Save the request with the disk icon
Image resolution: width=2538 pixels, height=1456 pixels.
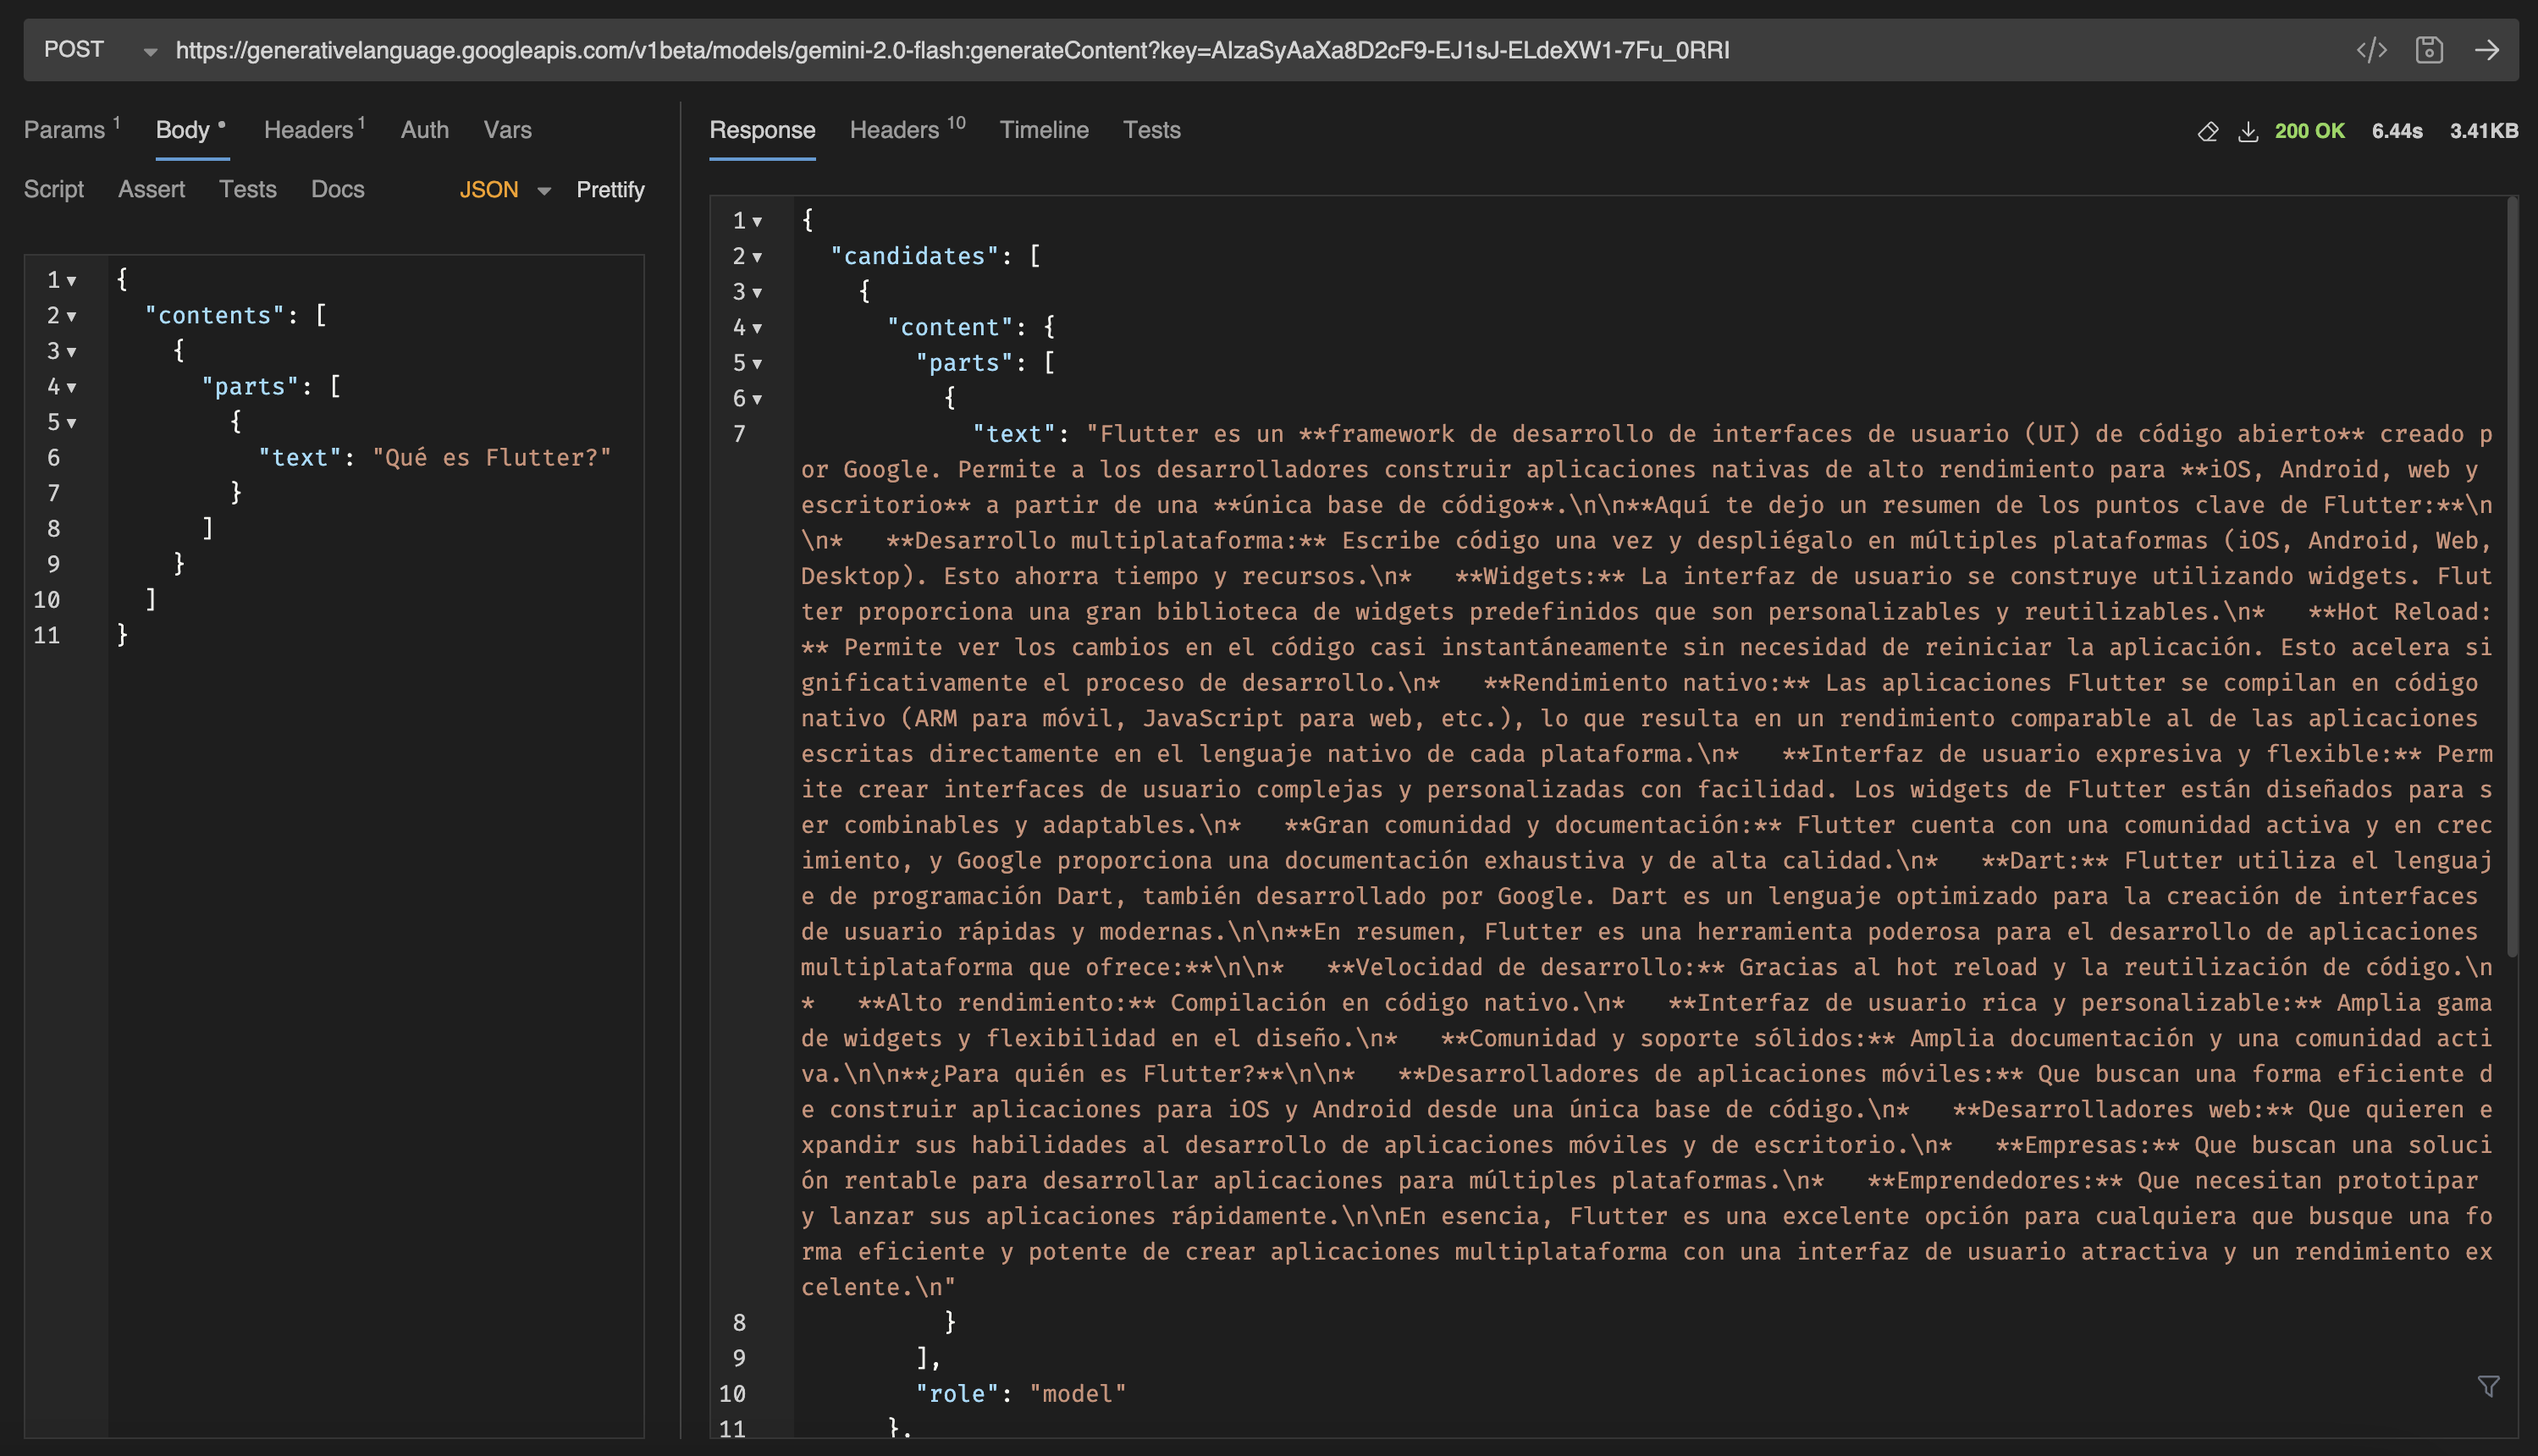click(x=2429, y=50)
